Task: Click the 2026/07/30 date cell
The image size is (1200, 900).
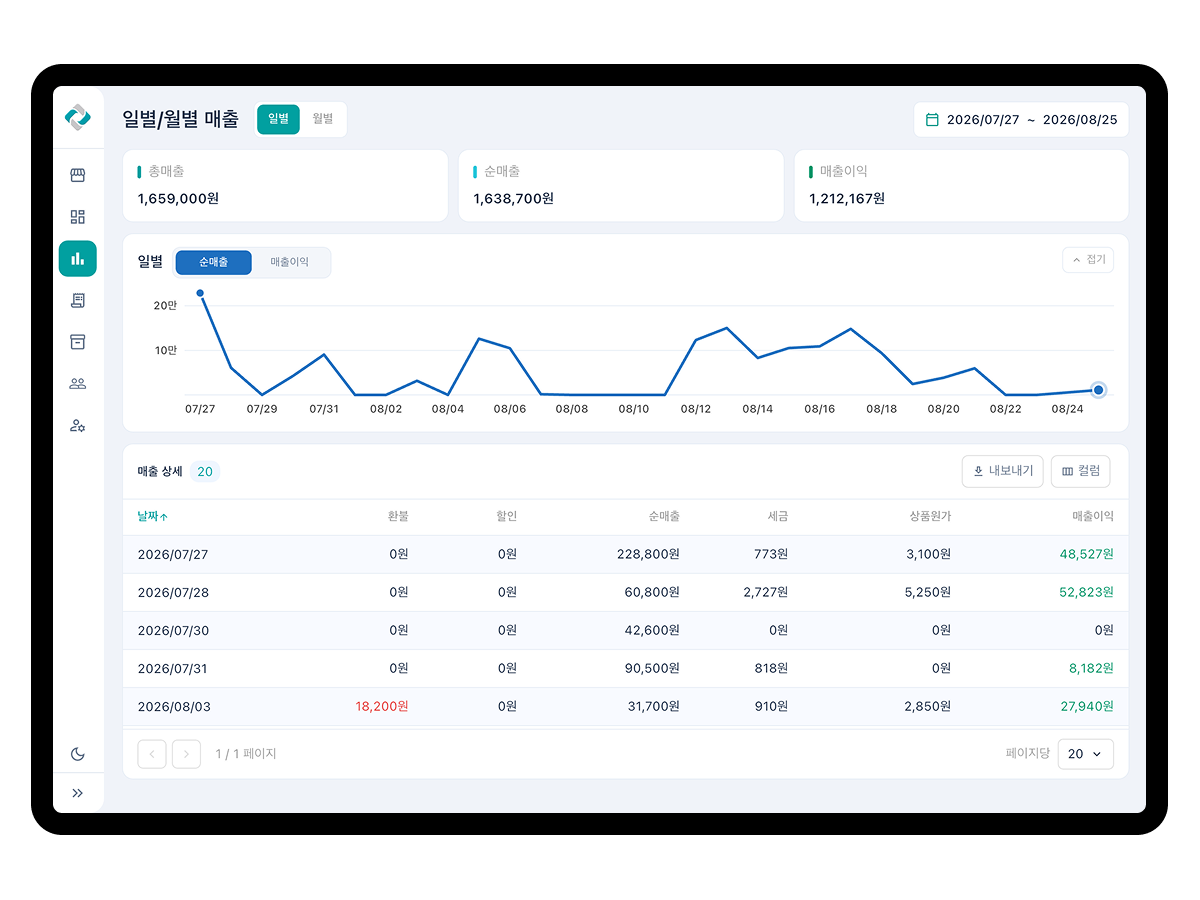Action: click(x=173, y=630)
